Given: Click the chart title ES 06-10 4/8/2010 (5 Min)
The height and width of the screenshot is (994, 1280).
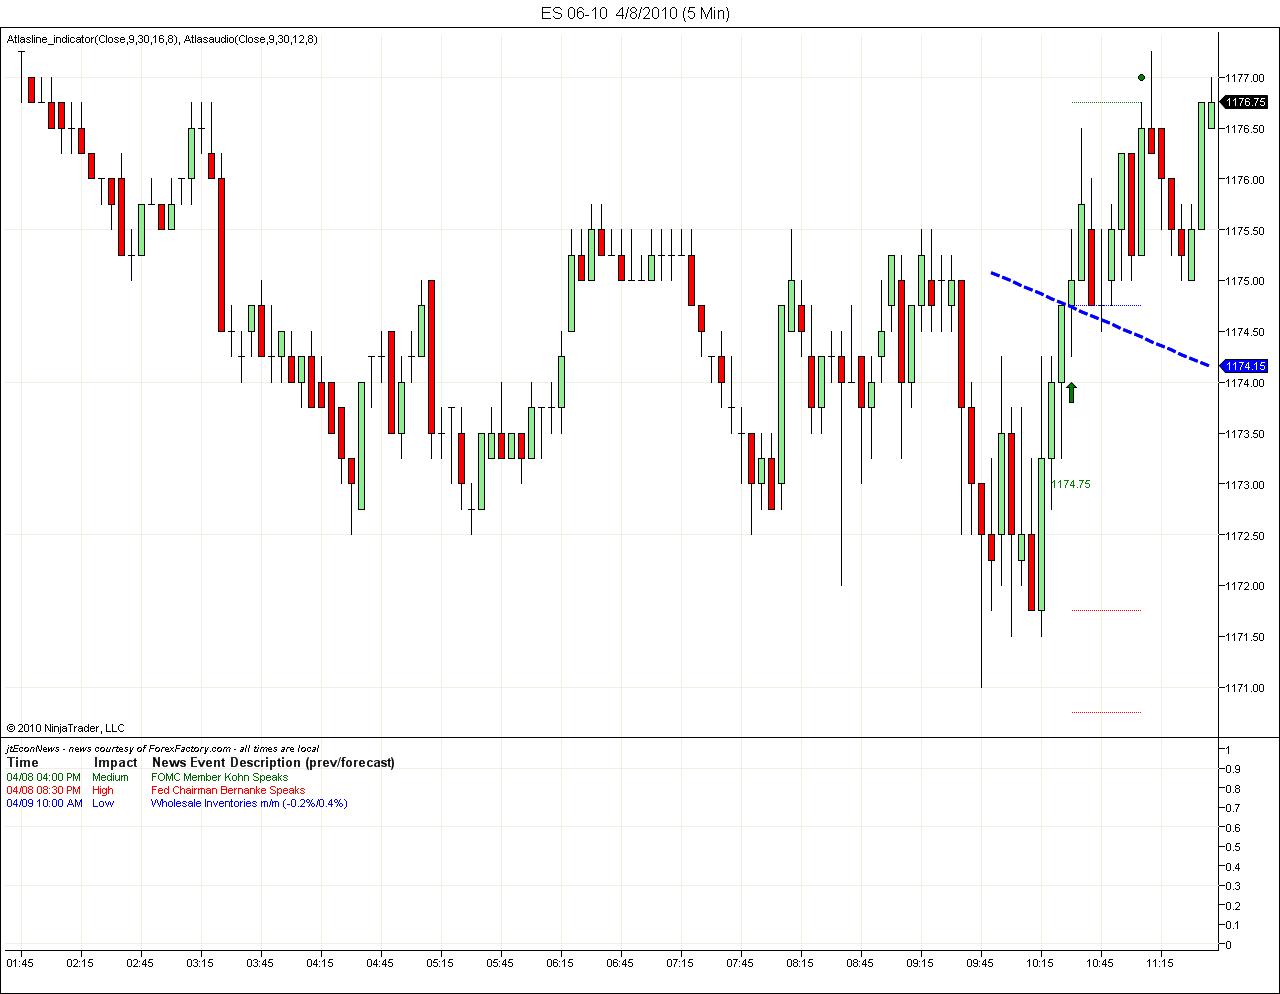Looking at the screenshot, I should 635,13.
